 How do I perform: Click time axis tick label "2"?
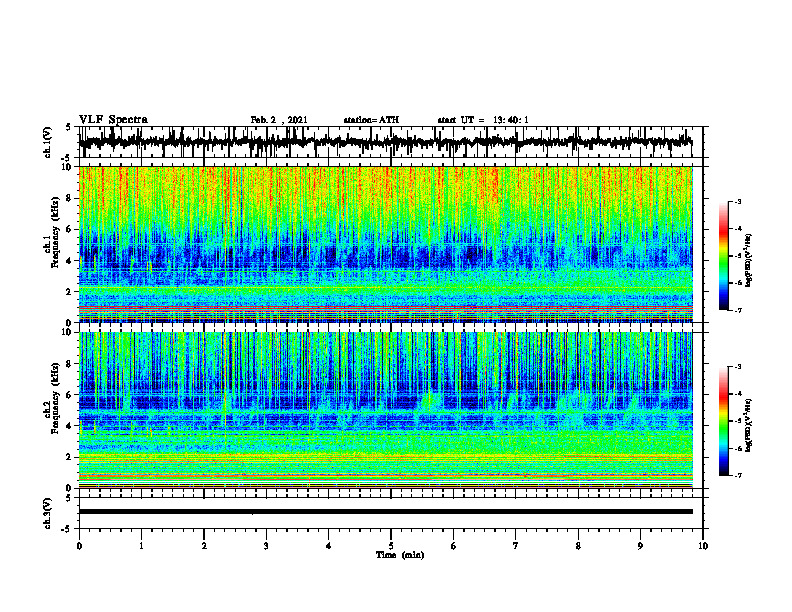[204, 546]
